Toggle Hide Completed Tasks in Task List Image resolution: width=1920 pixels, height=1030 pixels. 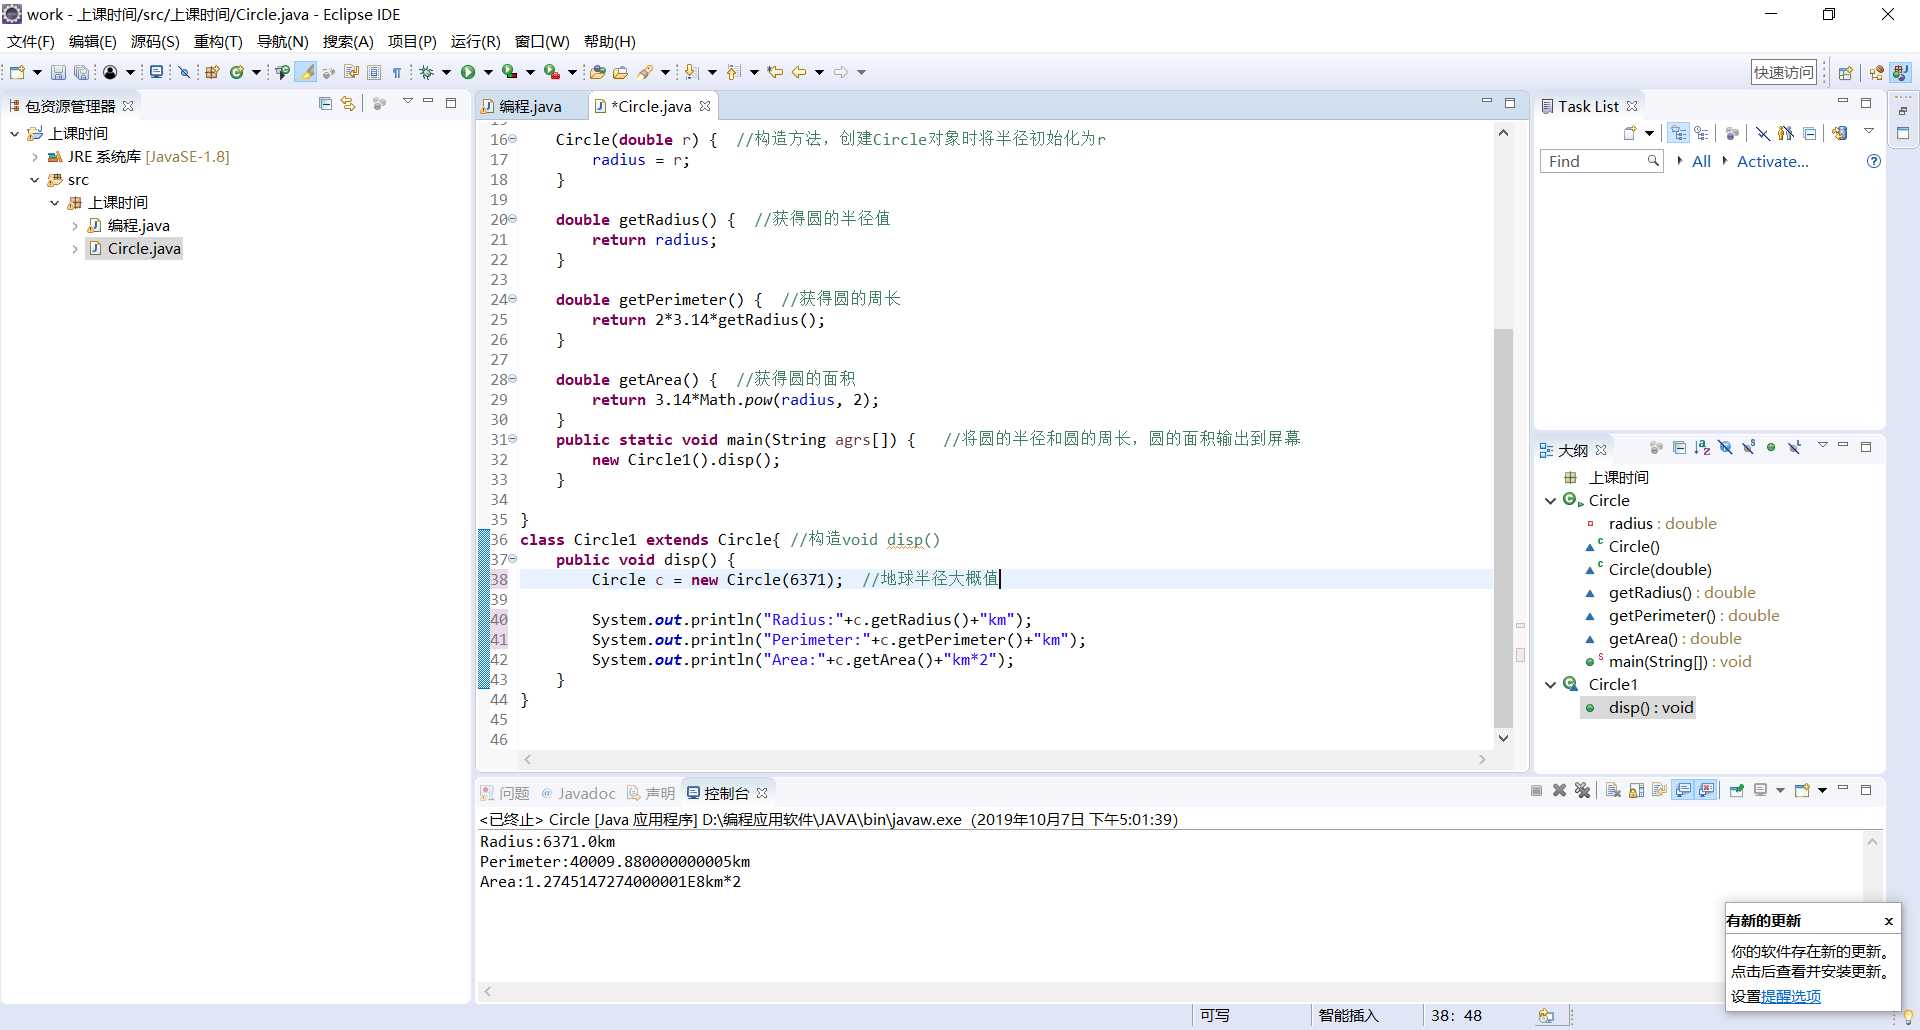coord(1763,133)
